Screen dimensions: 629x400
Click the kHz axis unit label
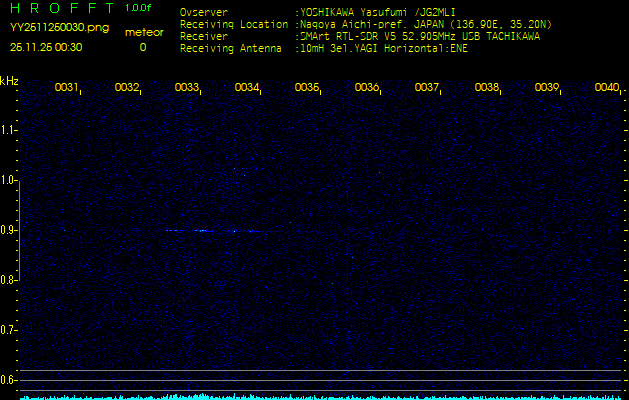[9, 81]
